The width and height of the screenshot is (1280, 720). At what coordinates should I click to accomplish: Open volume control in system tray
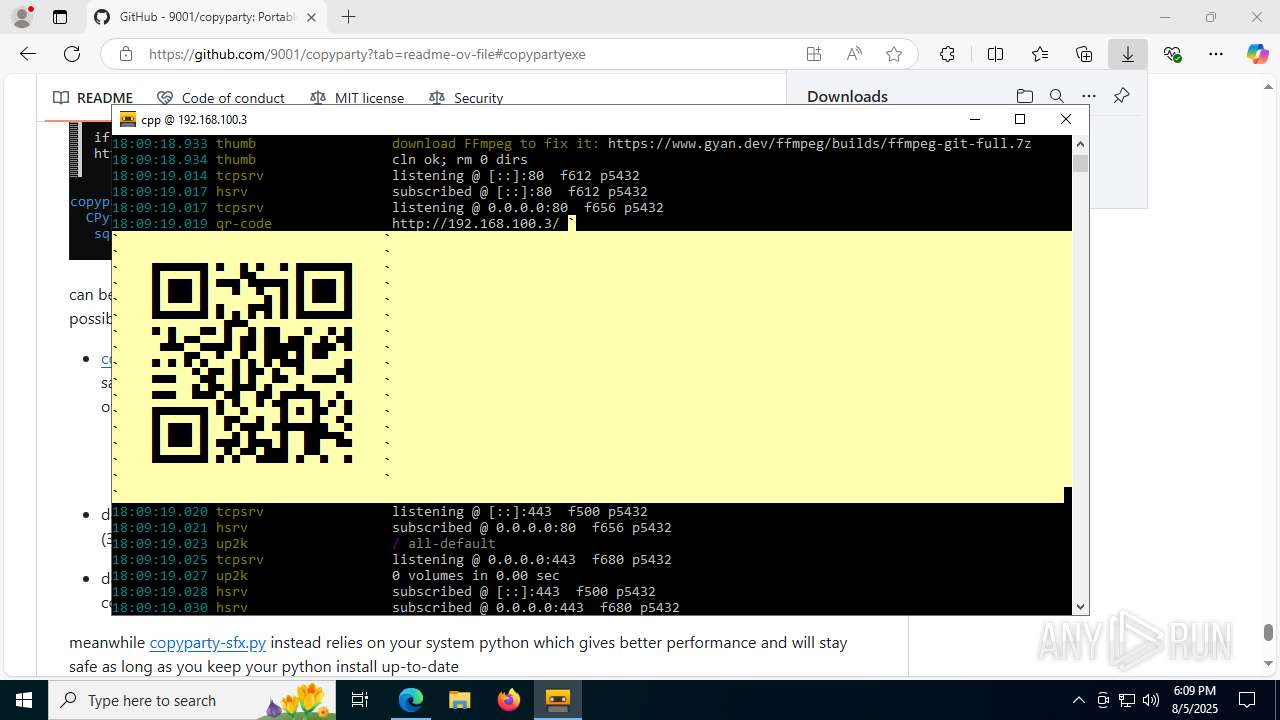pos(1151,700)
